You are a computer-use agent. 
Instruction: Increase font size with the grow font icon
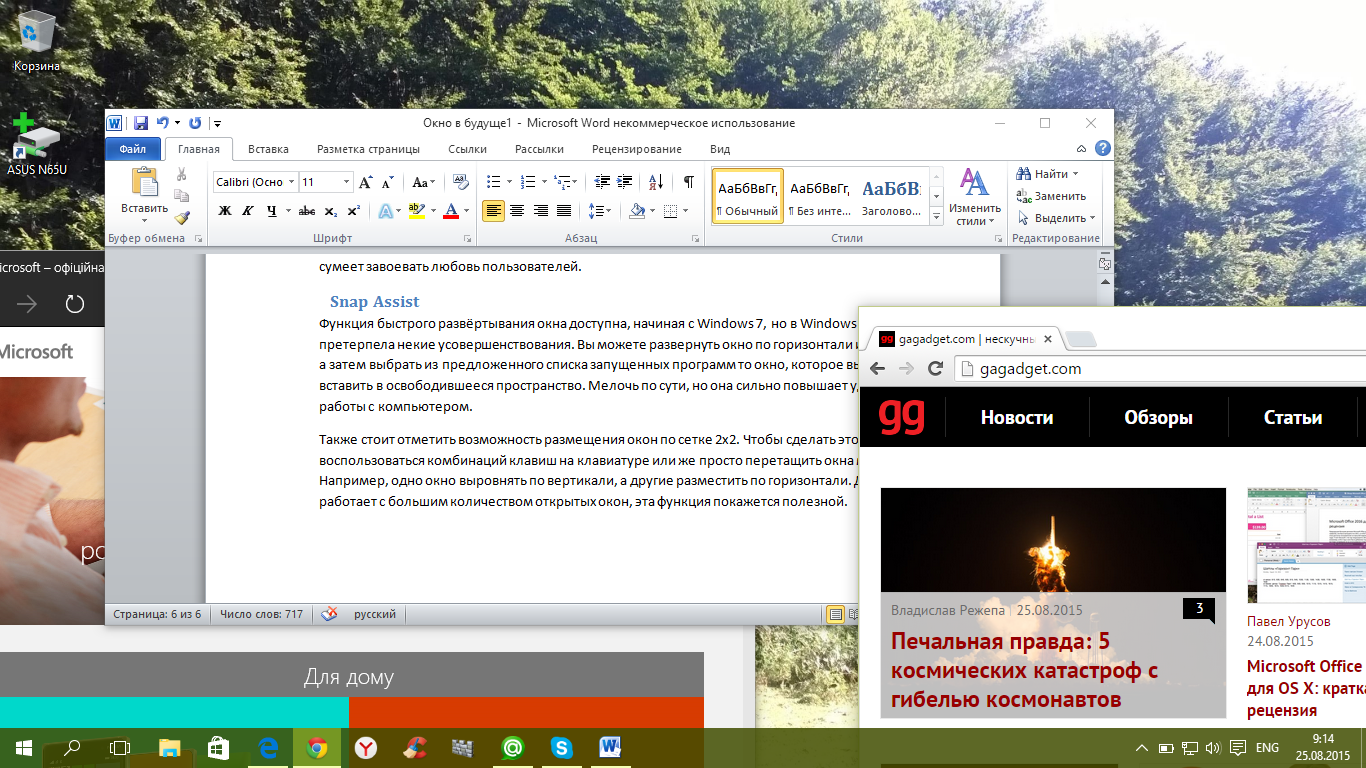pyautogui.click(x=366, y=182)
